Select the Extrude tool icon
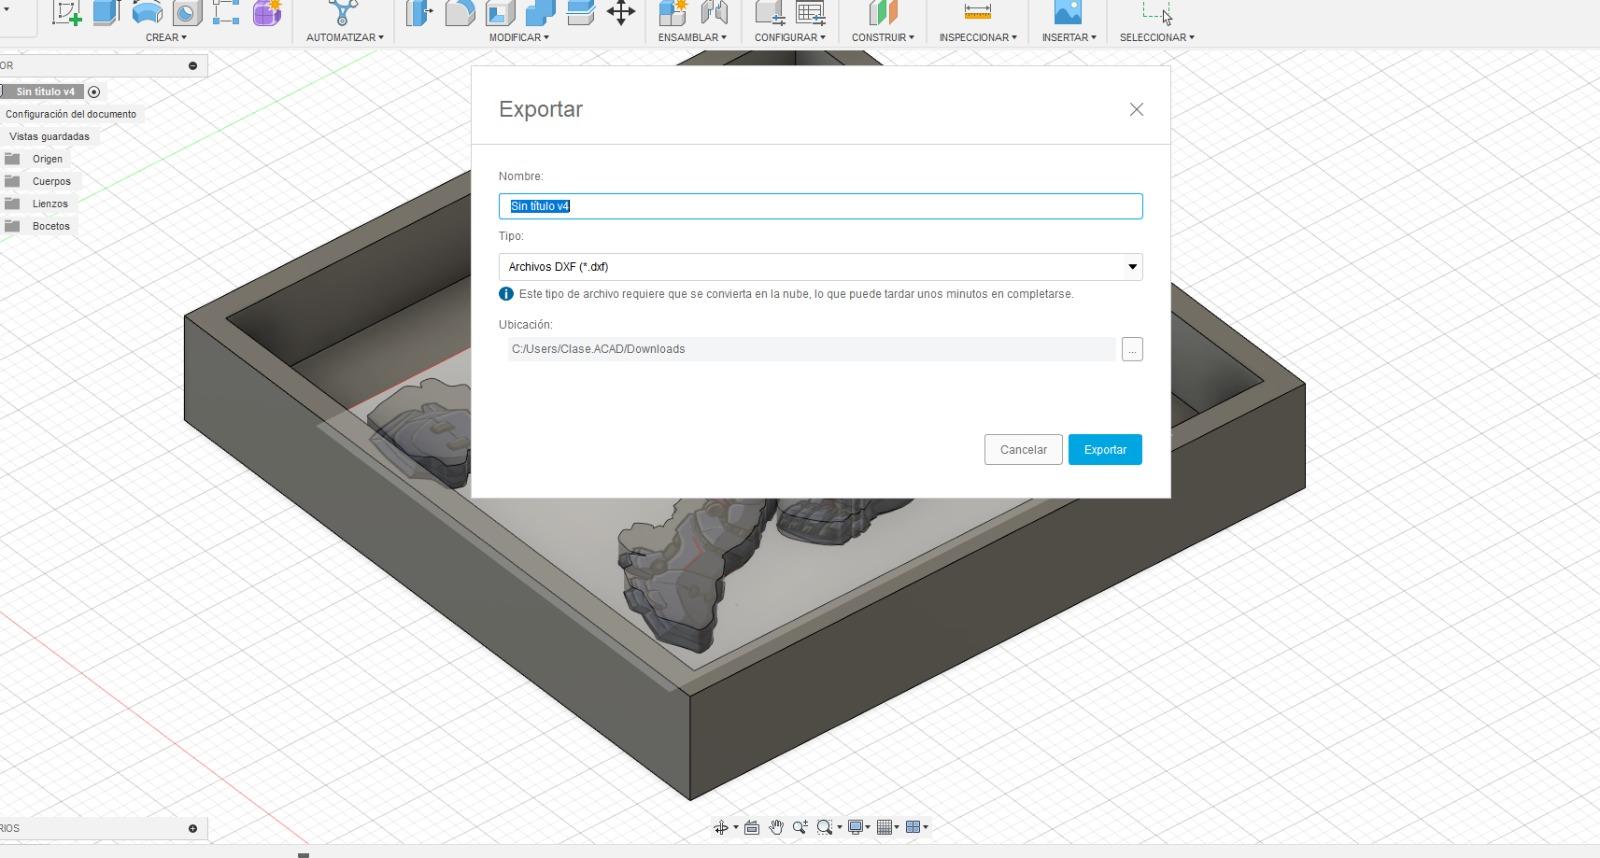Screen dimensions: 1600x858 click(107, 12)
